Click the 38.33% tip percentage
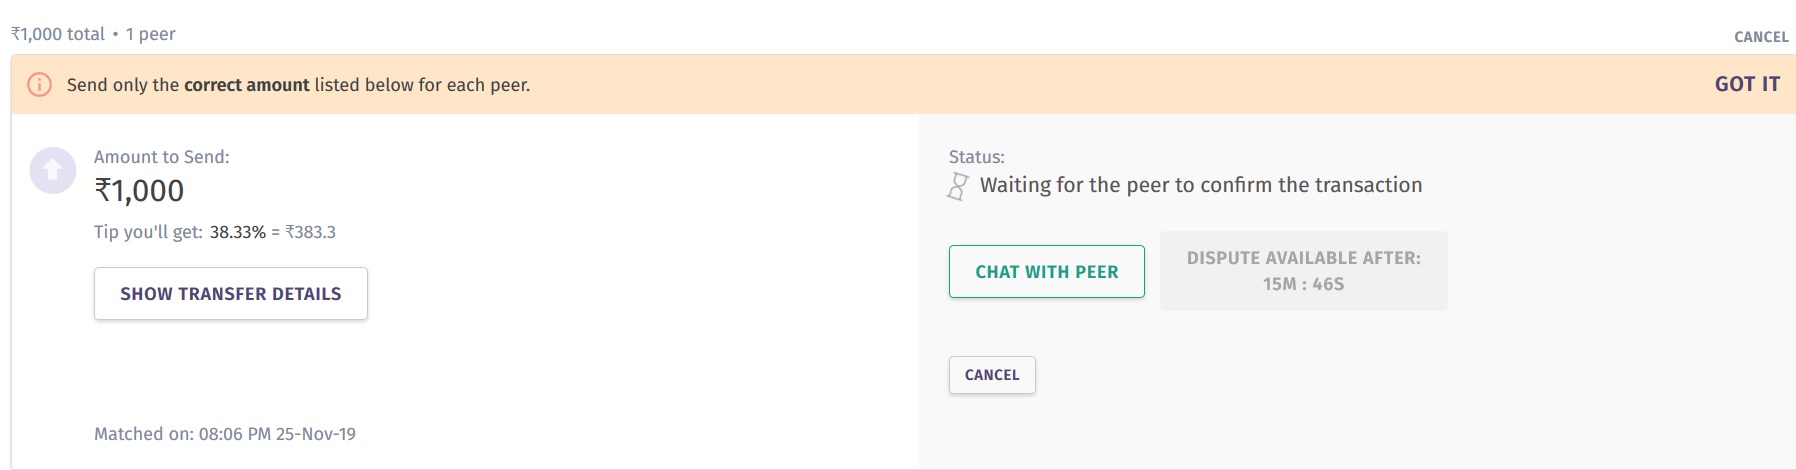The width and height of the screenshot is (1796, 470). click(x=238, y=232)
